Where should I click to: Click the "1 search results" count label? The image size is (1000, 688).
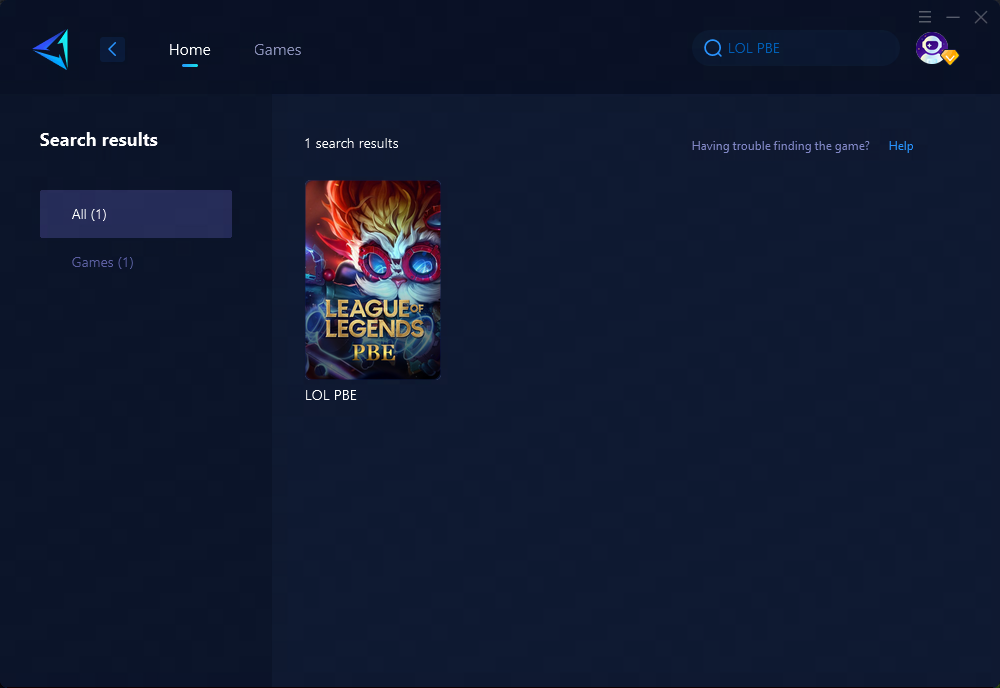(351, 144)
